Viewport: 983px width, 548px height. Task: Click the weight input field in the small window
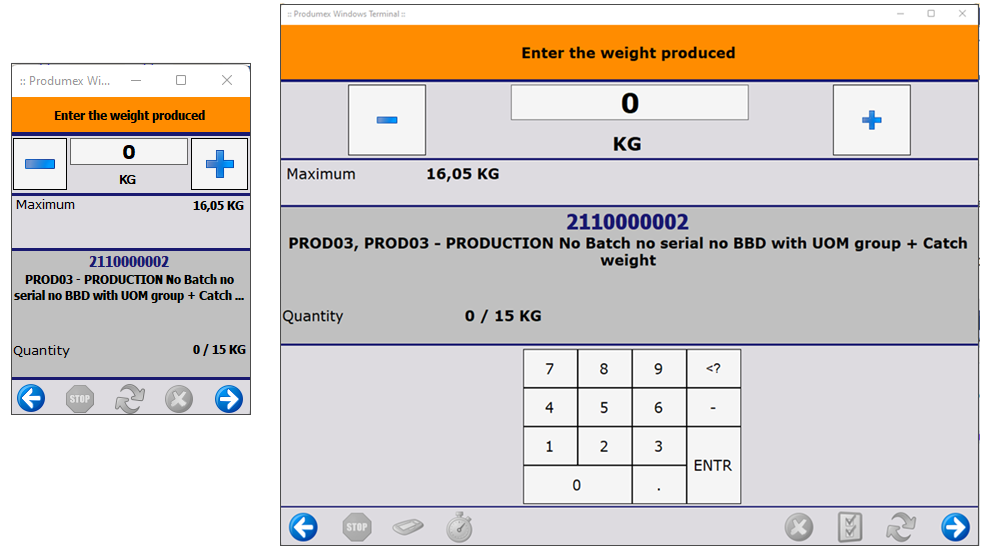129,152
